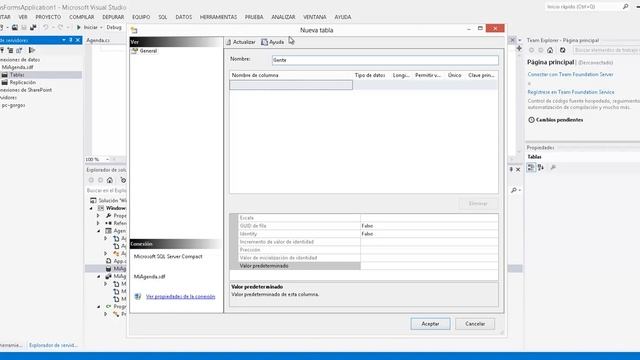Switch to the Agenda.cs editor tab
The height and width of the screenshot is (360, 640).
pyautogui.click(x=98, y=40)
